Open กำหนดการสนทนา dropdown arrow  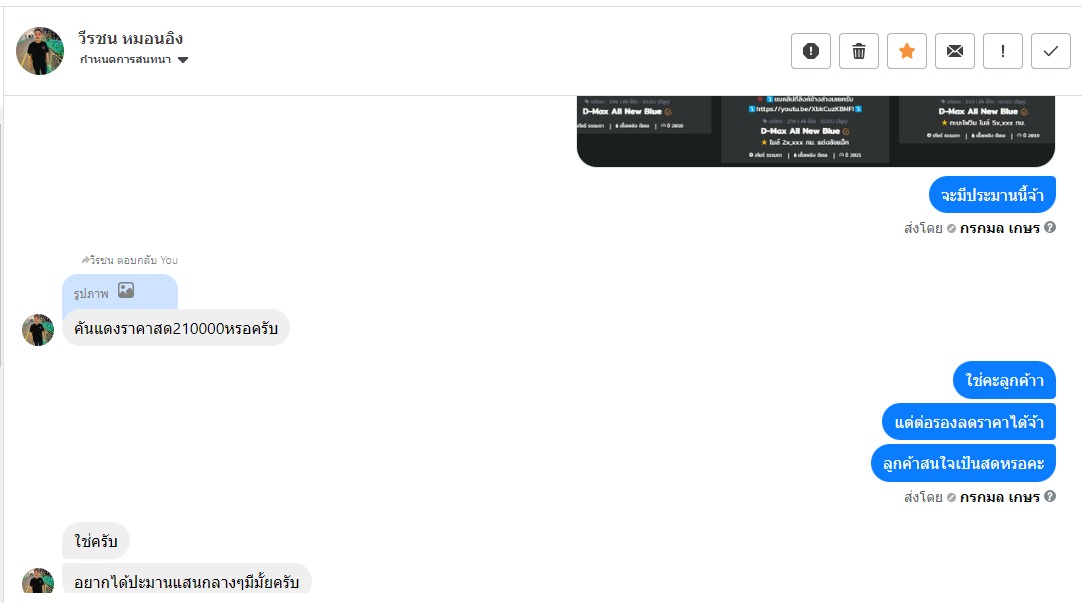tap(183, 60)
